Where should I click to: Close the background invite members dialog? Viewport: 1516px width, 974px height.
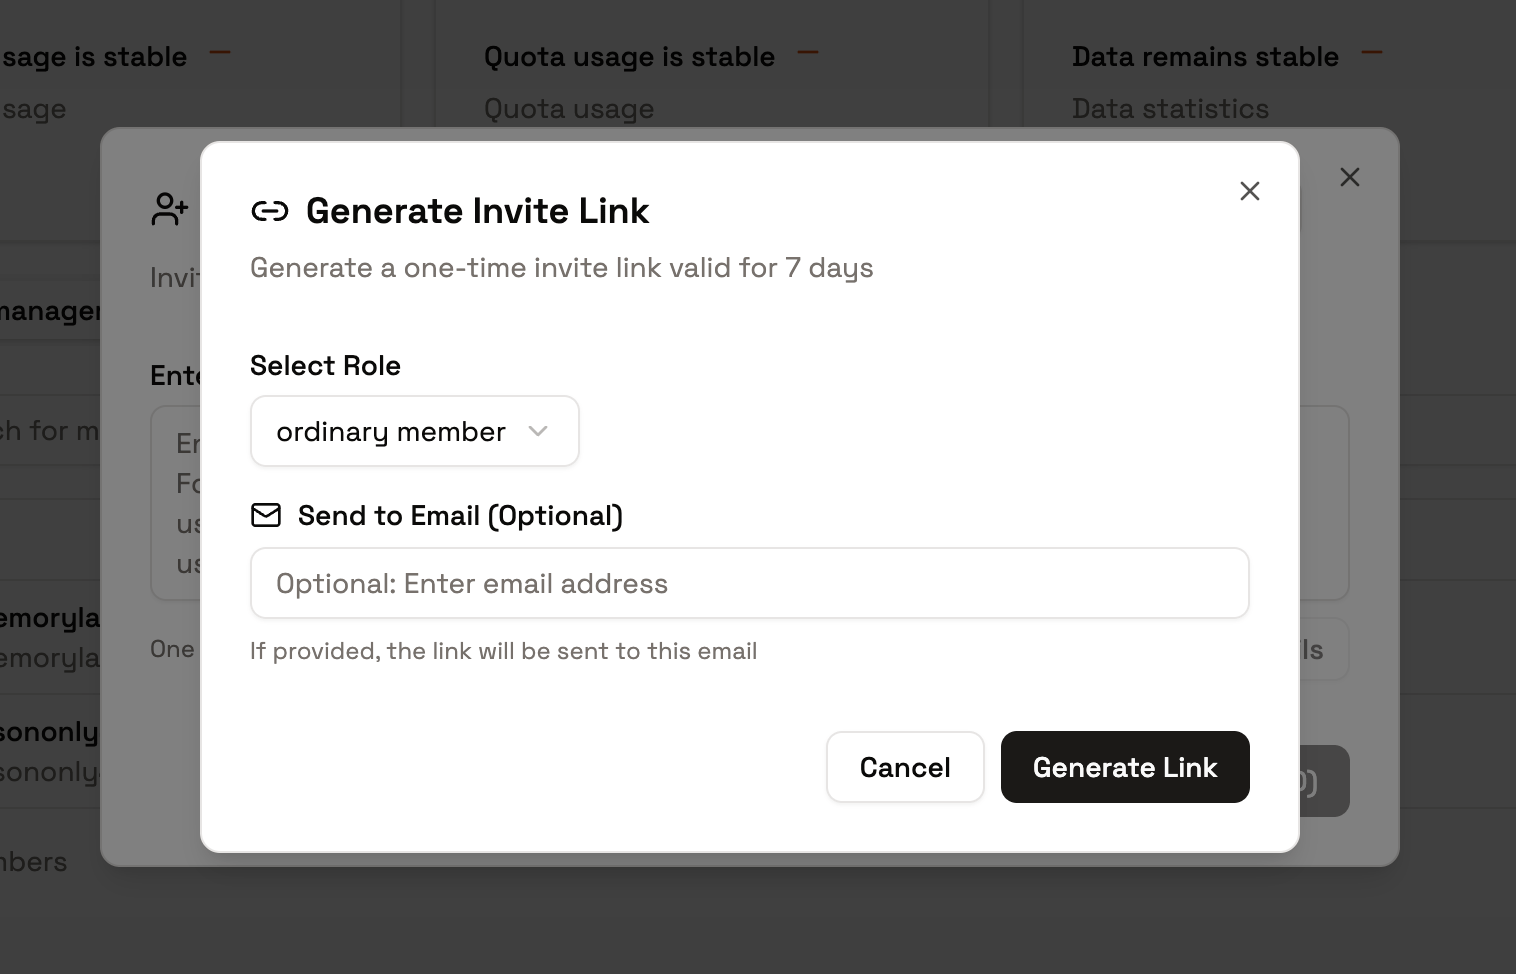point(1349,177)
